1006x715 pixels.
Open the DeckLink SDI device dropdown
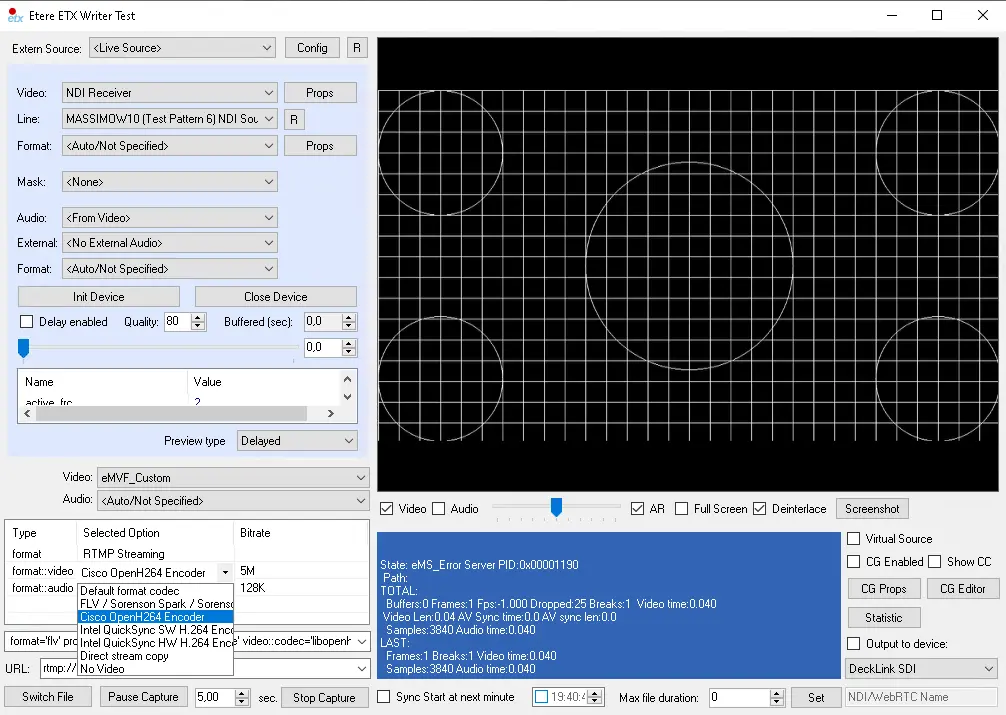tap(921, 668)
